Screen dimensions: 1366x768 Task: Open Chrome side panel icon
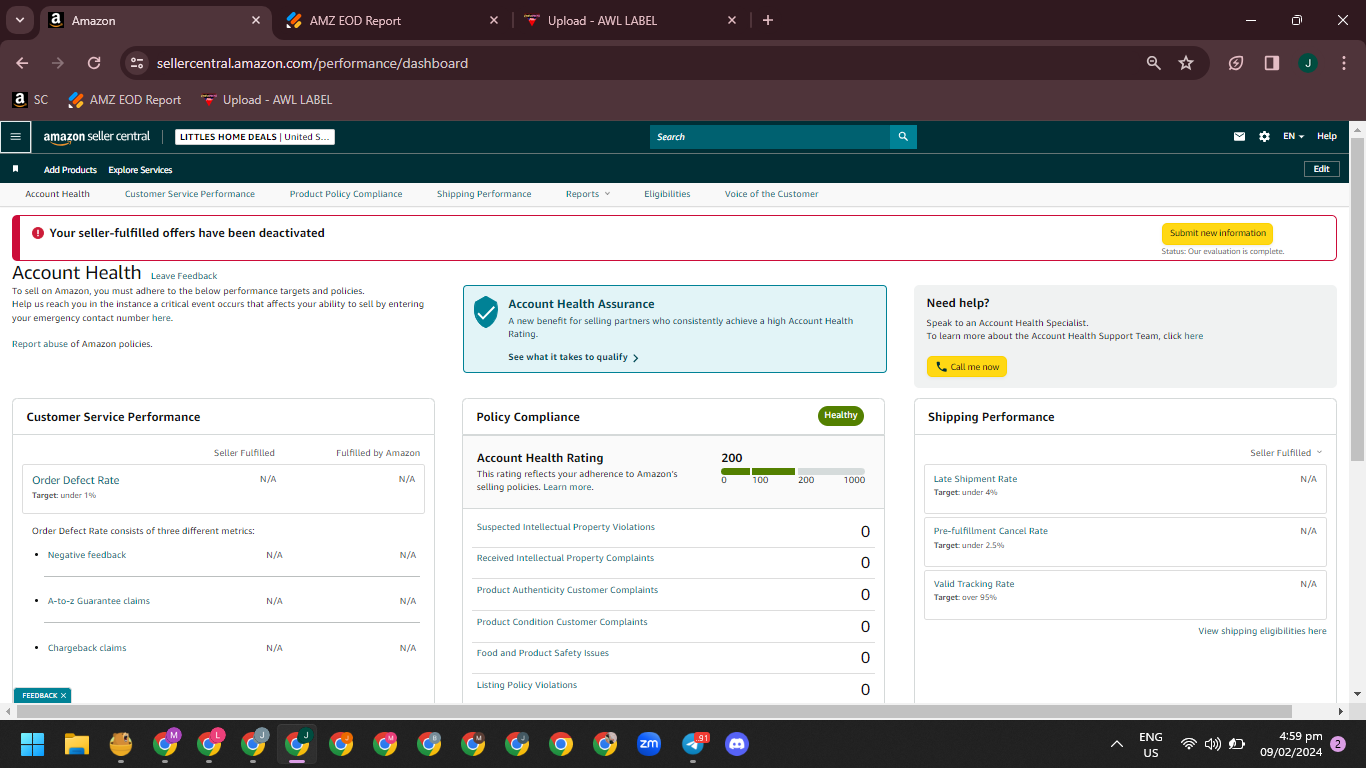click(x=1272, y=63)
